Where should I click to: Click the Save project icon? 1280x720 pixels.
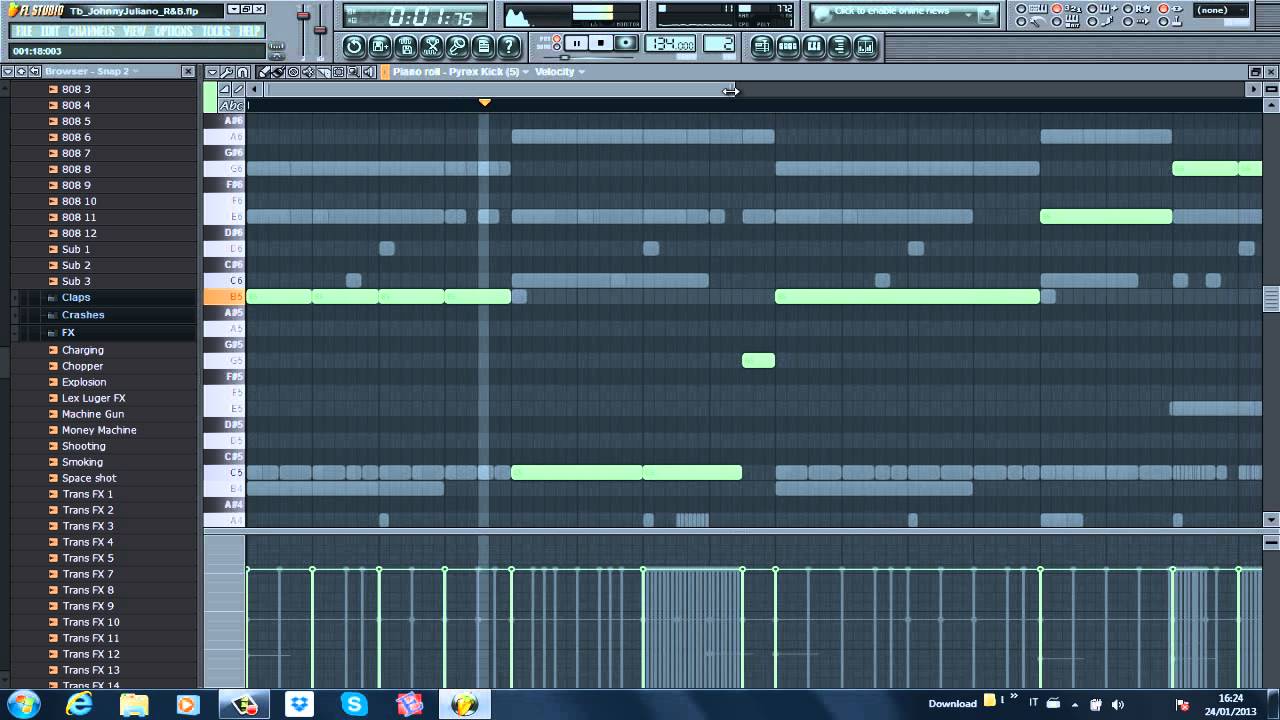[406, 46]
